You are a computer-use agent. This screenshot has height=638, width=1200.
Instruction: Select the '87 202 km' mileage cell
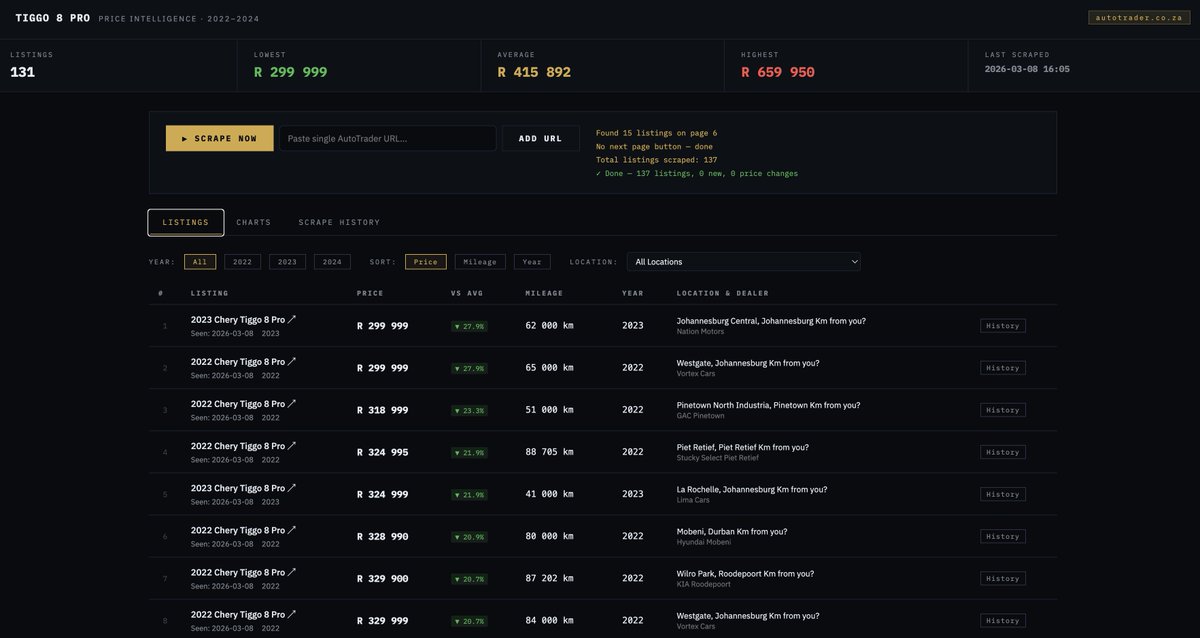[550, 578]
